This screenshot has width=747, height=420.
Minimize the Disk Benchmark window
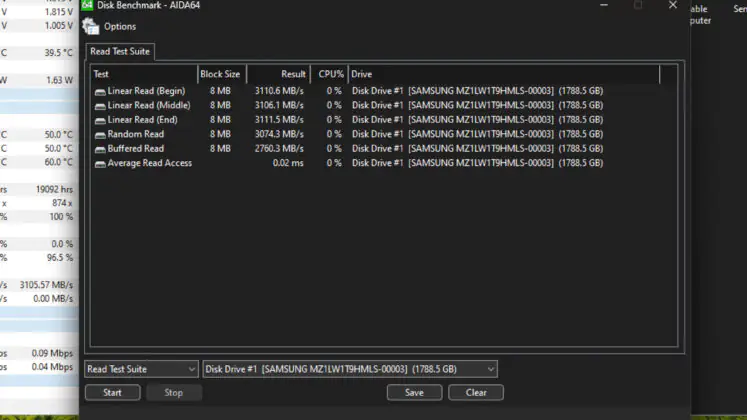604,5
